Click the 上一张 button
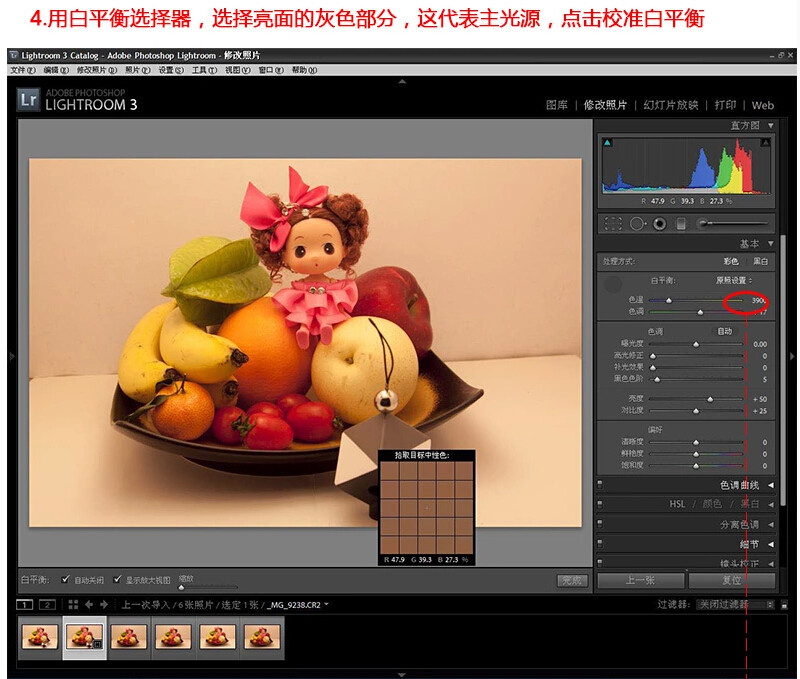The height and width of the screenshot is (679, 800). (640, 580)
